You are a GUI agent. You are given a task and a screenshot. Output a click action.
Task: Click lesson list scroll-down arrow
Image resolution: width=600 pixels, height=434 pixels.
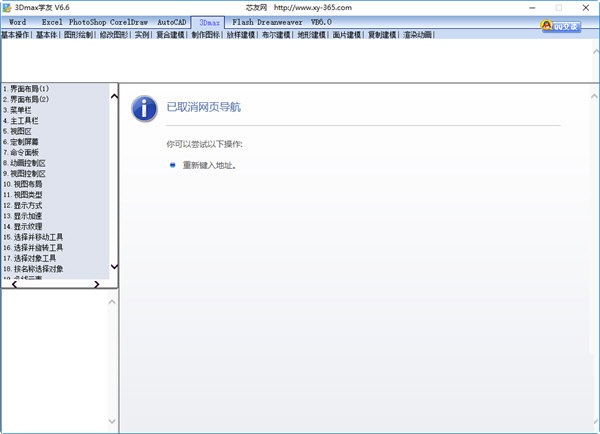pyautogui.click(x=114, y=266)
